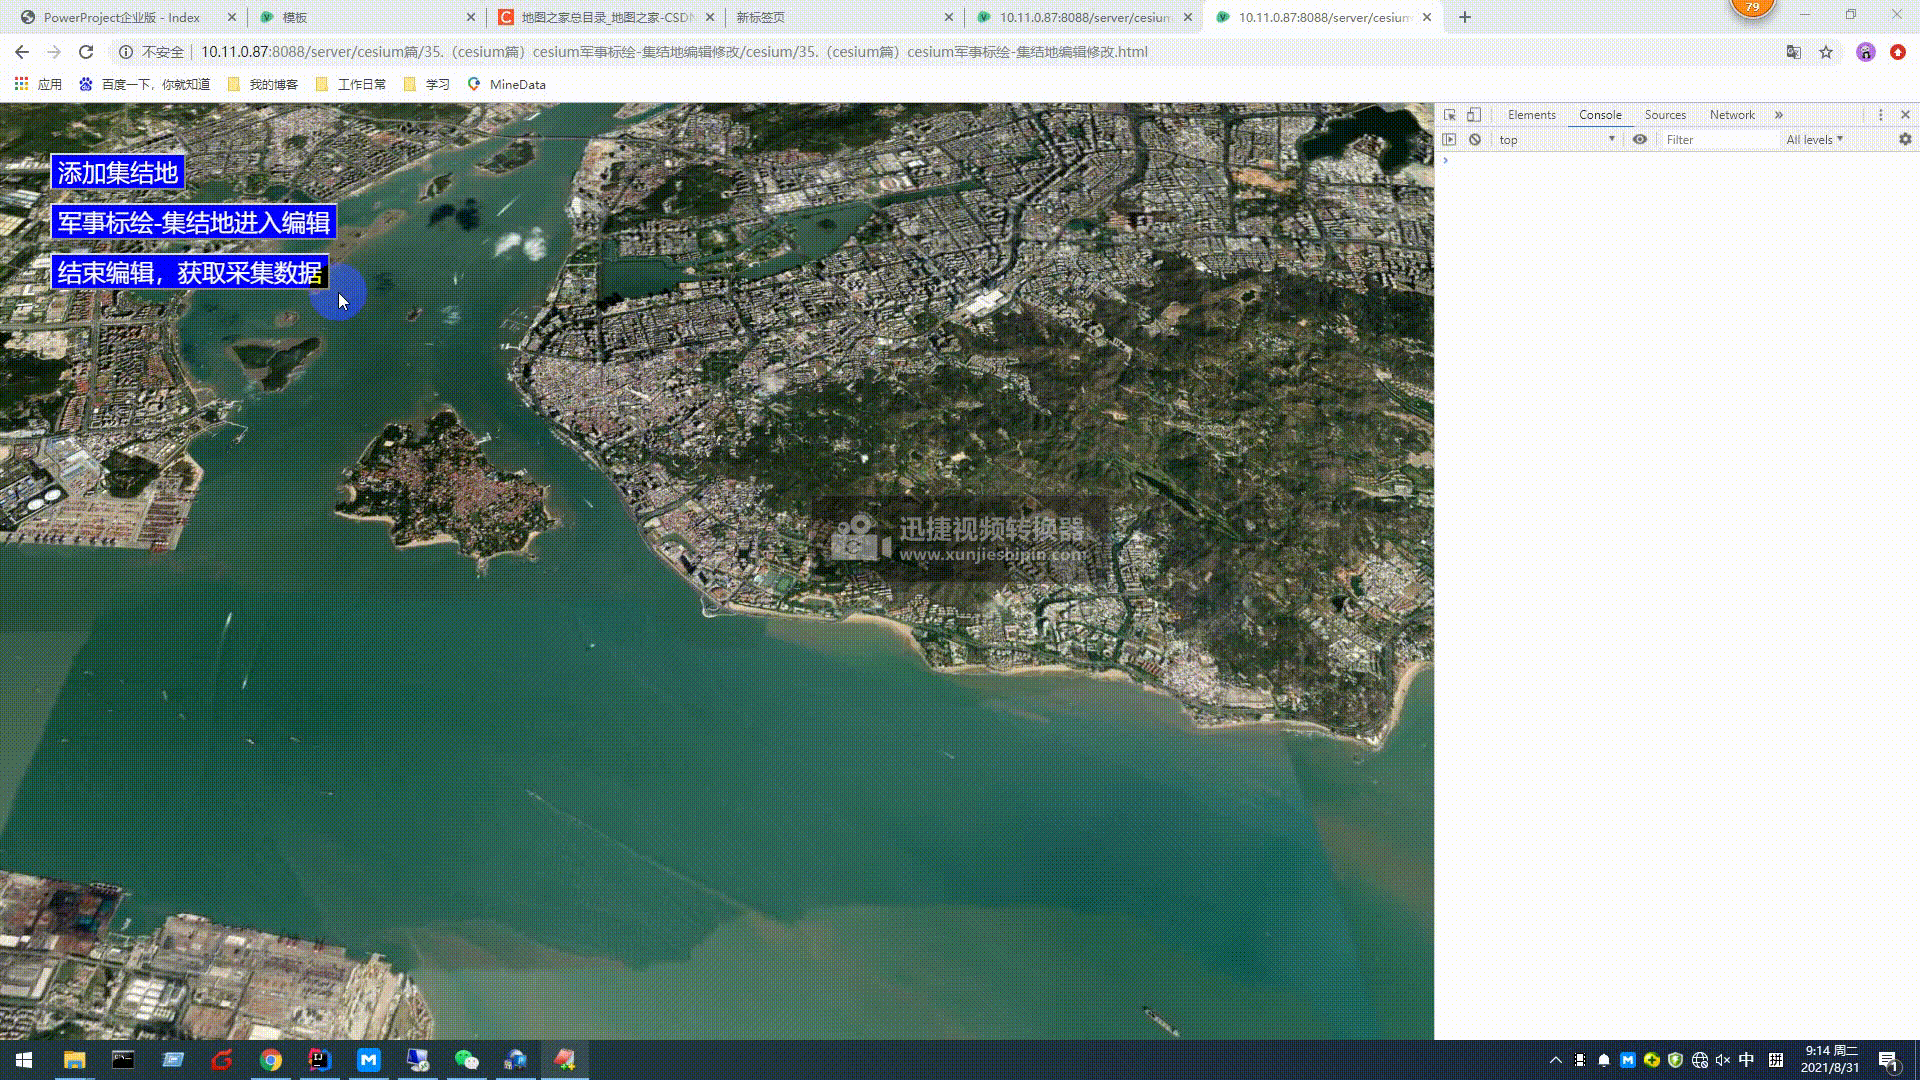Open the translate page icon
The width and height of the screenshot is (1920, 1080).
click(x=1793, y=52)
